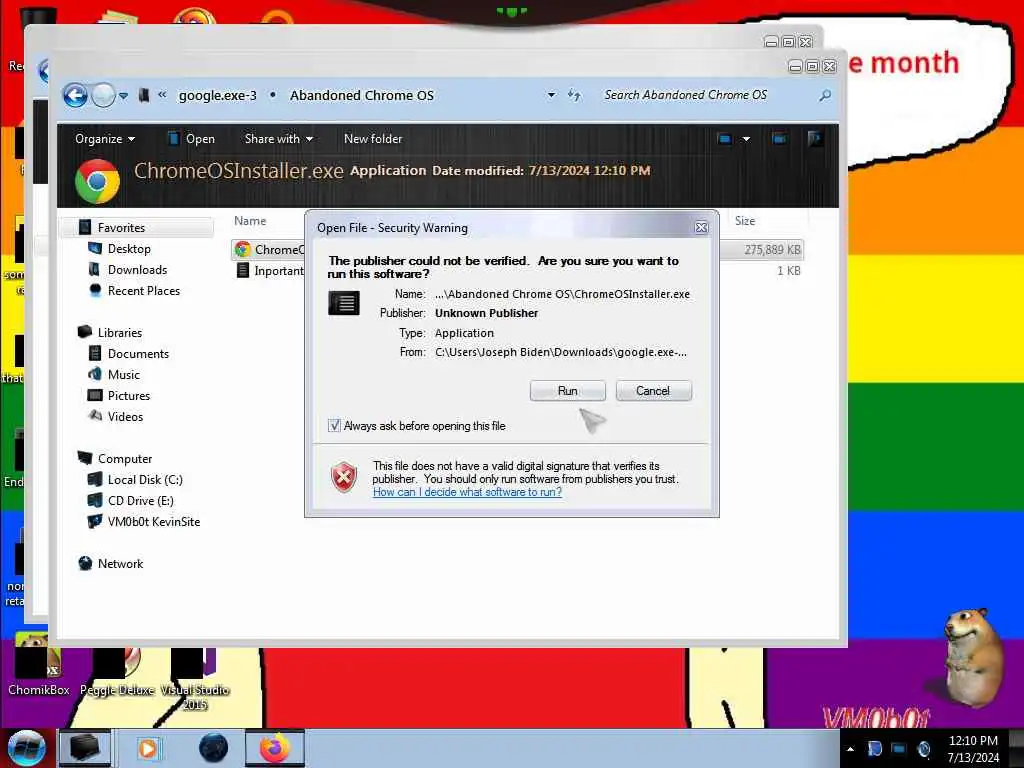Show hidden tray icons arrow
This screenshot has height=768, width=1024.
tap(850, 749)
